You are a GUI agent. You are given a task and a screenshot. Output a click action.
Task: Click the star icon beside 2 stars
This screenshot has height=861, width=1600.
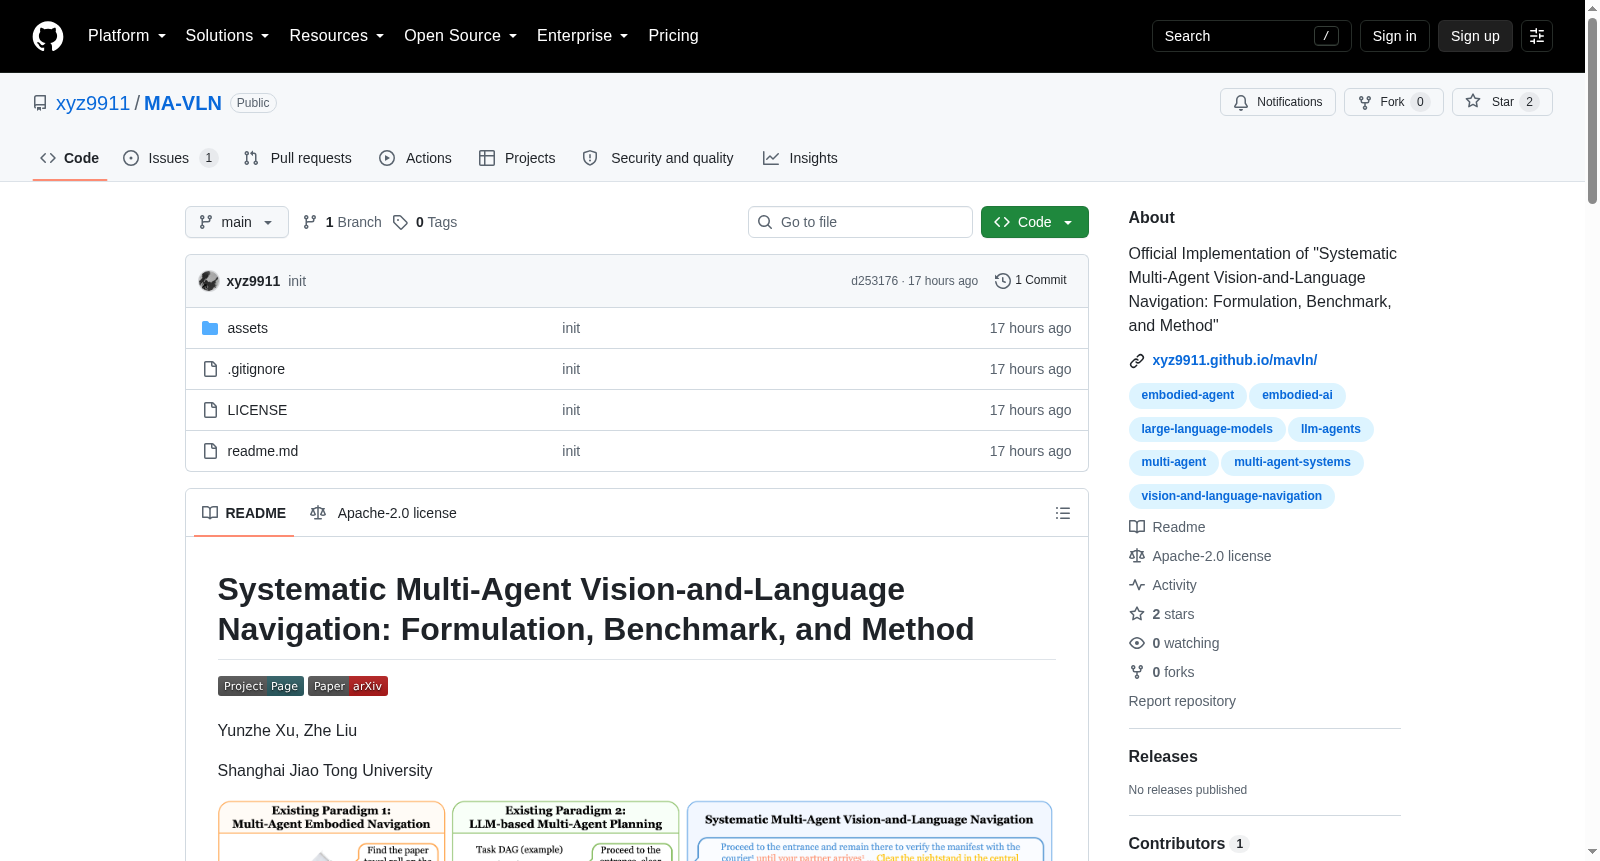[1137, 614]
